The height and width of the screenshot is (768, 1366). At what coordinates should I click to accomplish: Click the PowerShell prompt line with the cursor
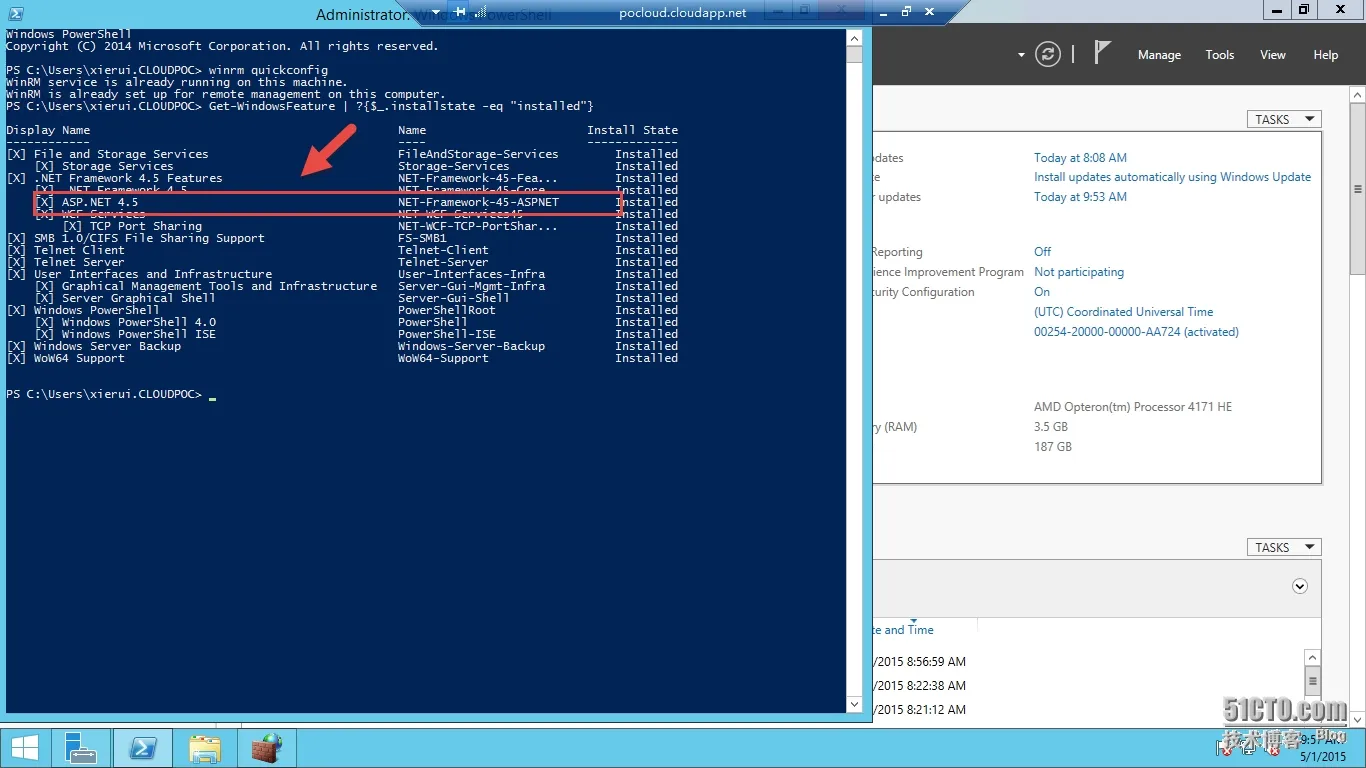pyautogui.click(x=111, y=394)
